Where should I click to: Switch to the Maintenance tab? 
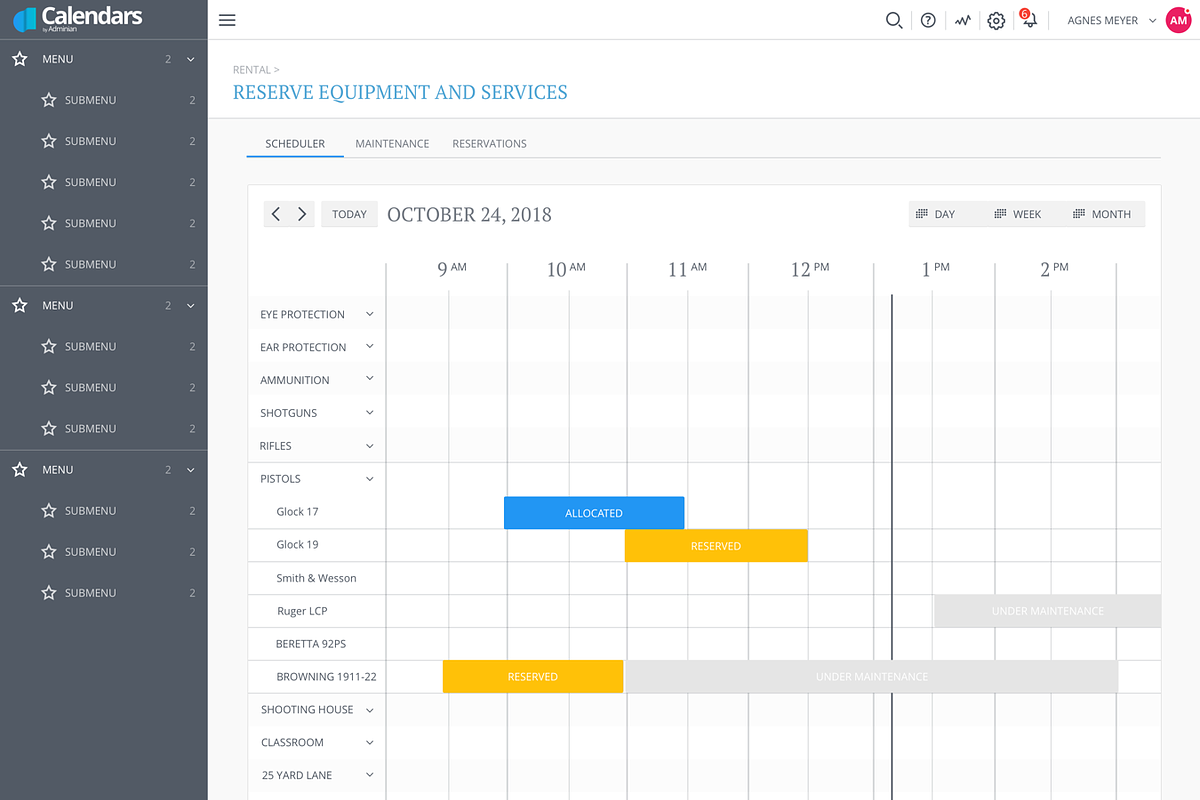point(392,144)
